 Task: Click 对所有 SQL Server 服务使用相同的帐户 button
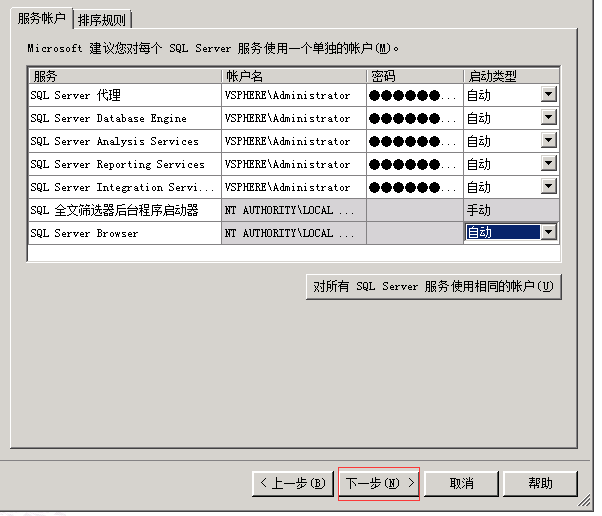tap(434, 286)
